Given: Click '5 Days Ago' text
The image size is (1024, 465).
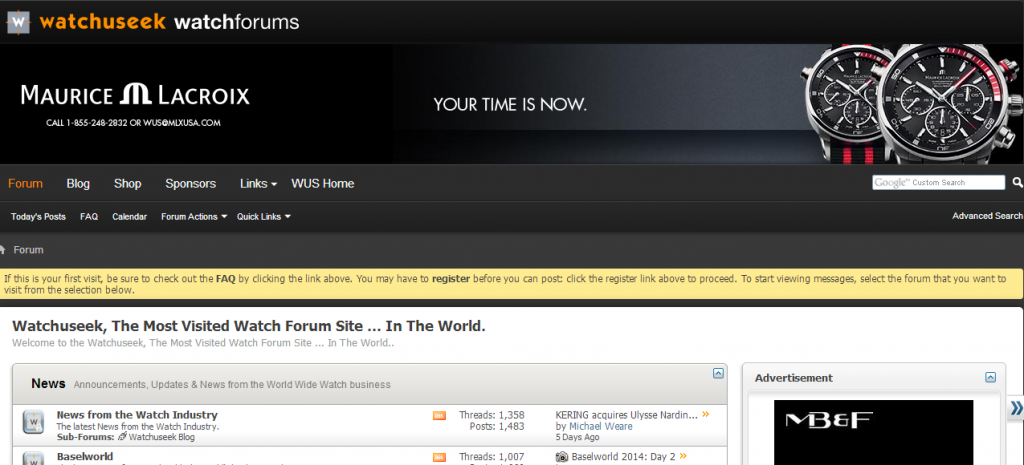Looking at the screenshot, I should (x=577, y=438).
